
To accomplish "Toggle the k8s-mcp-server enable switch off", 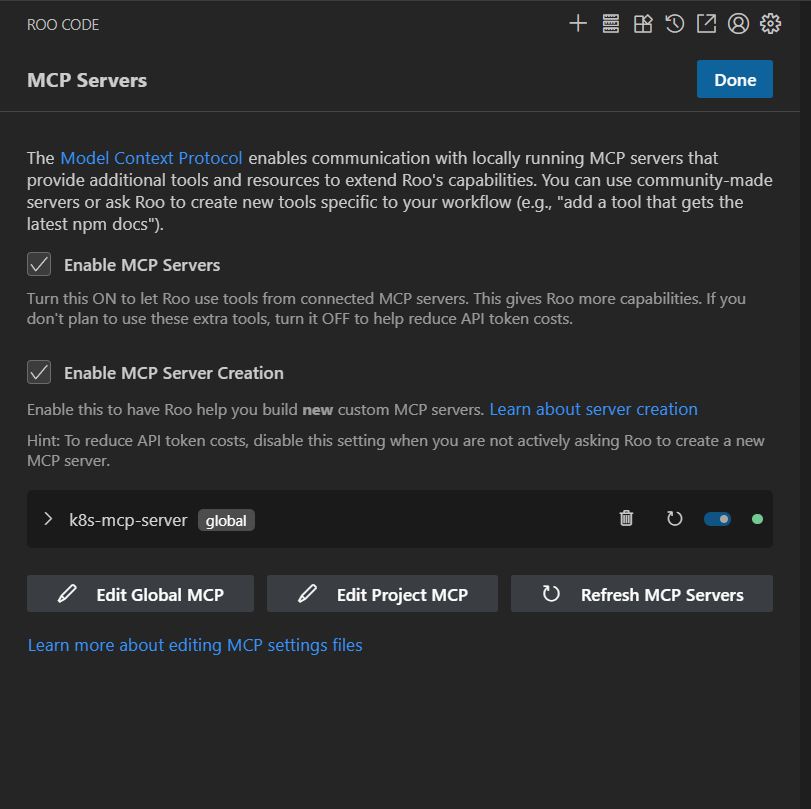I will (717, 518).
